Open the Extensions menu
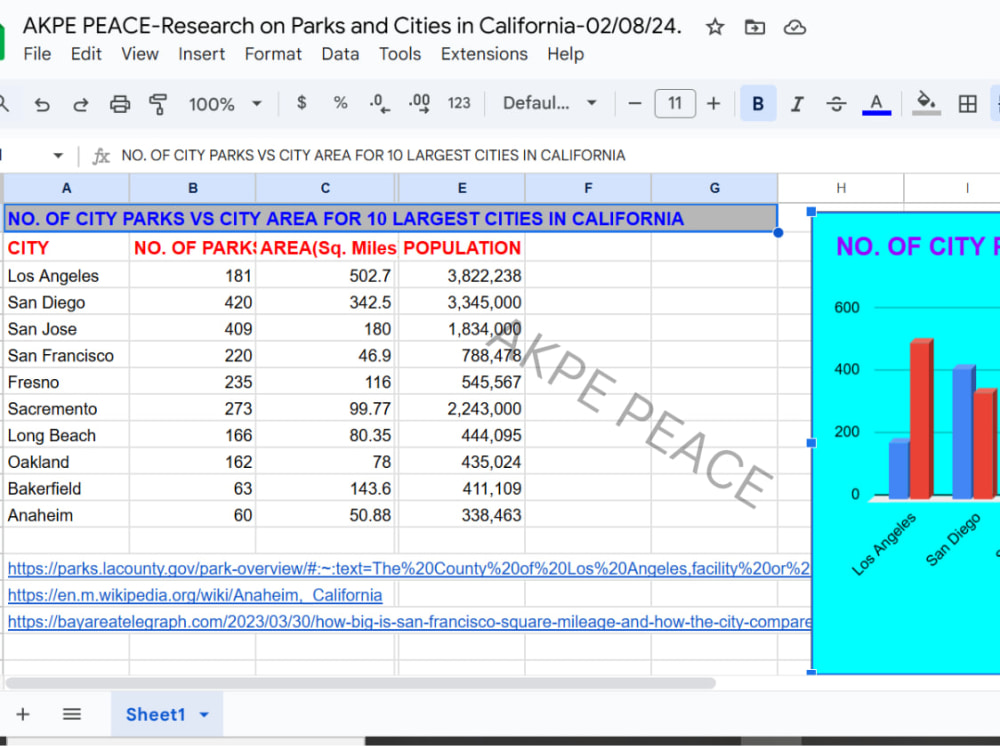 pyautogui.click(x=484, y=54)
